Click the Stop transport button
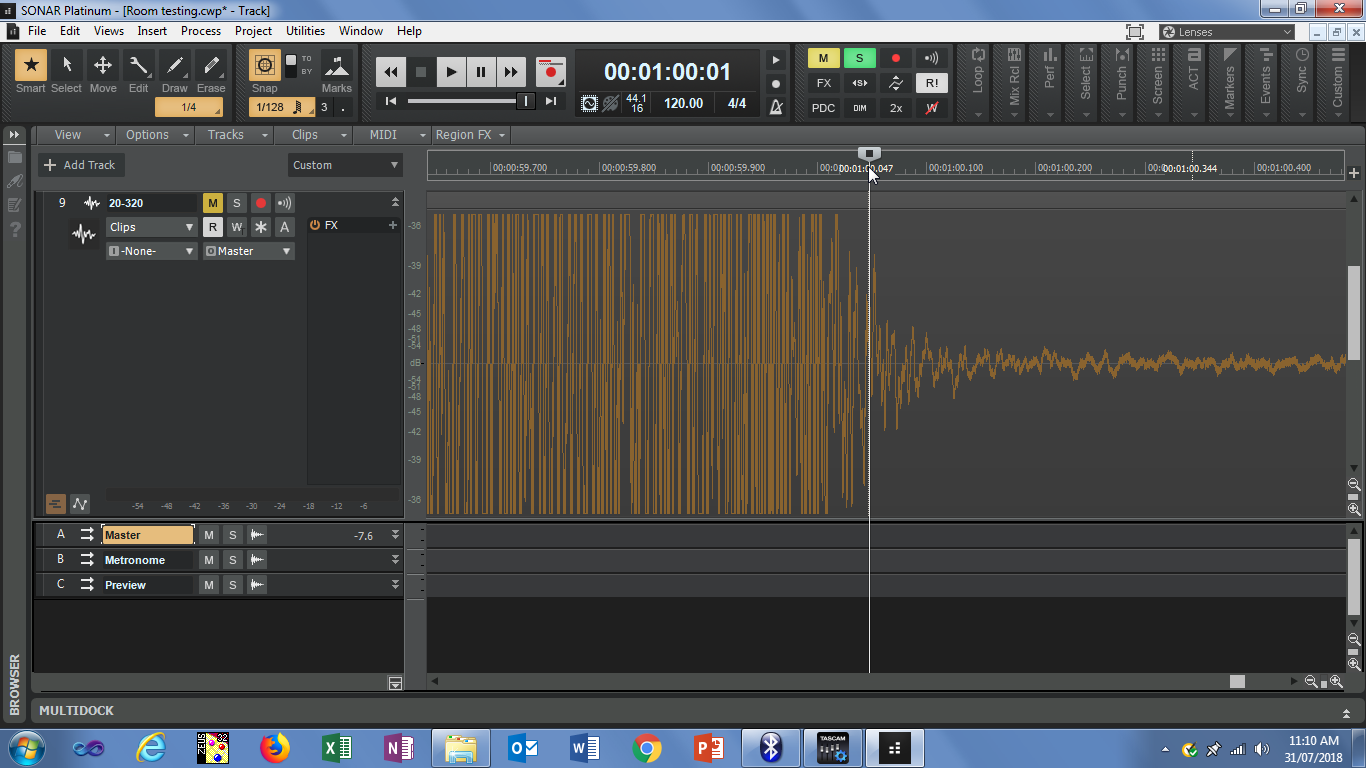1366x768 pixels. (421, 72)
